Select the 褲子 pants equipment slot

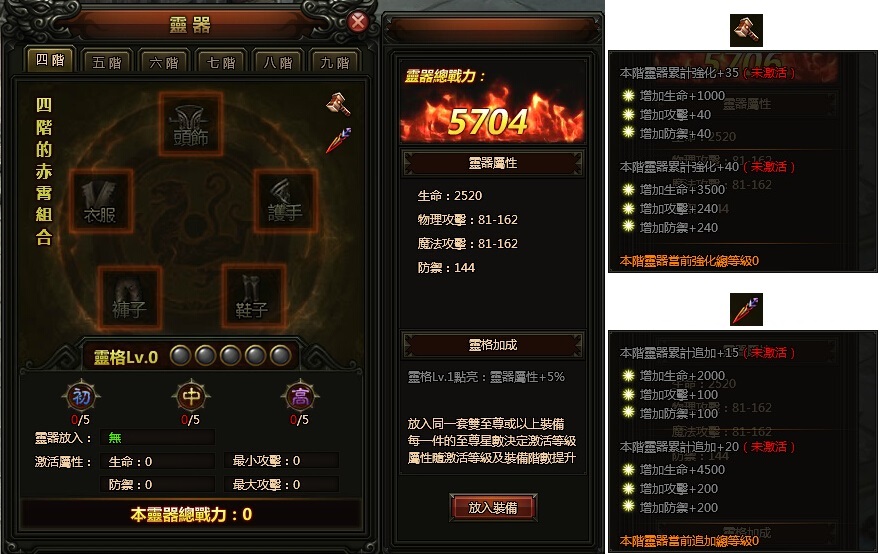click(130, 297)
